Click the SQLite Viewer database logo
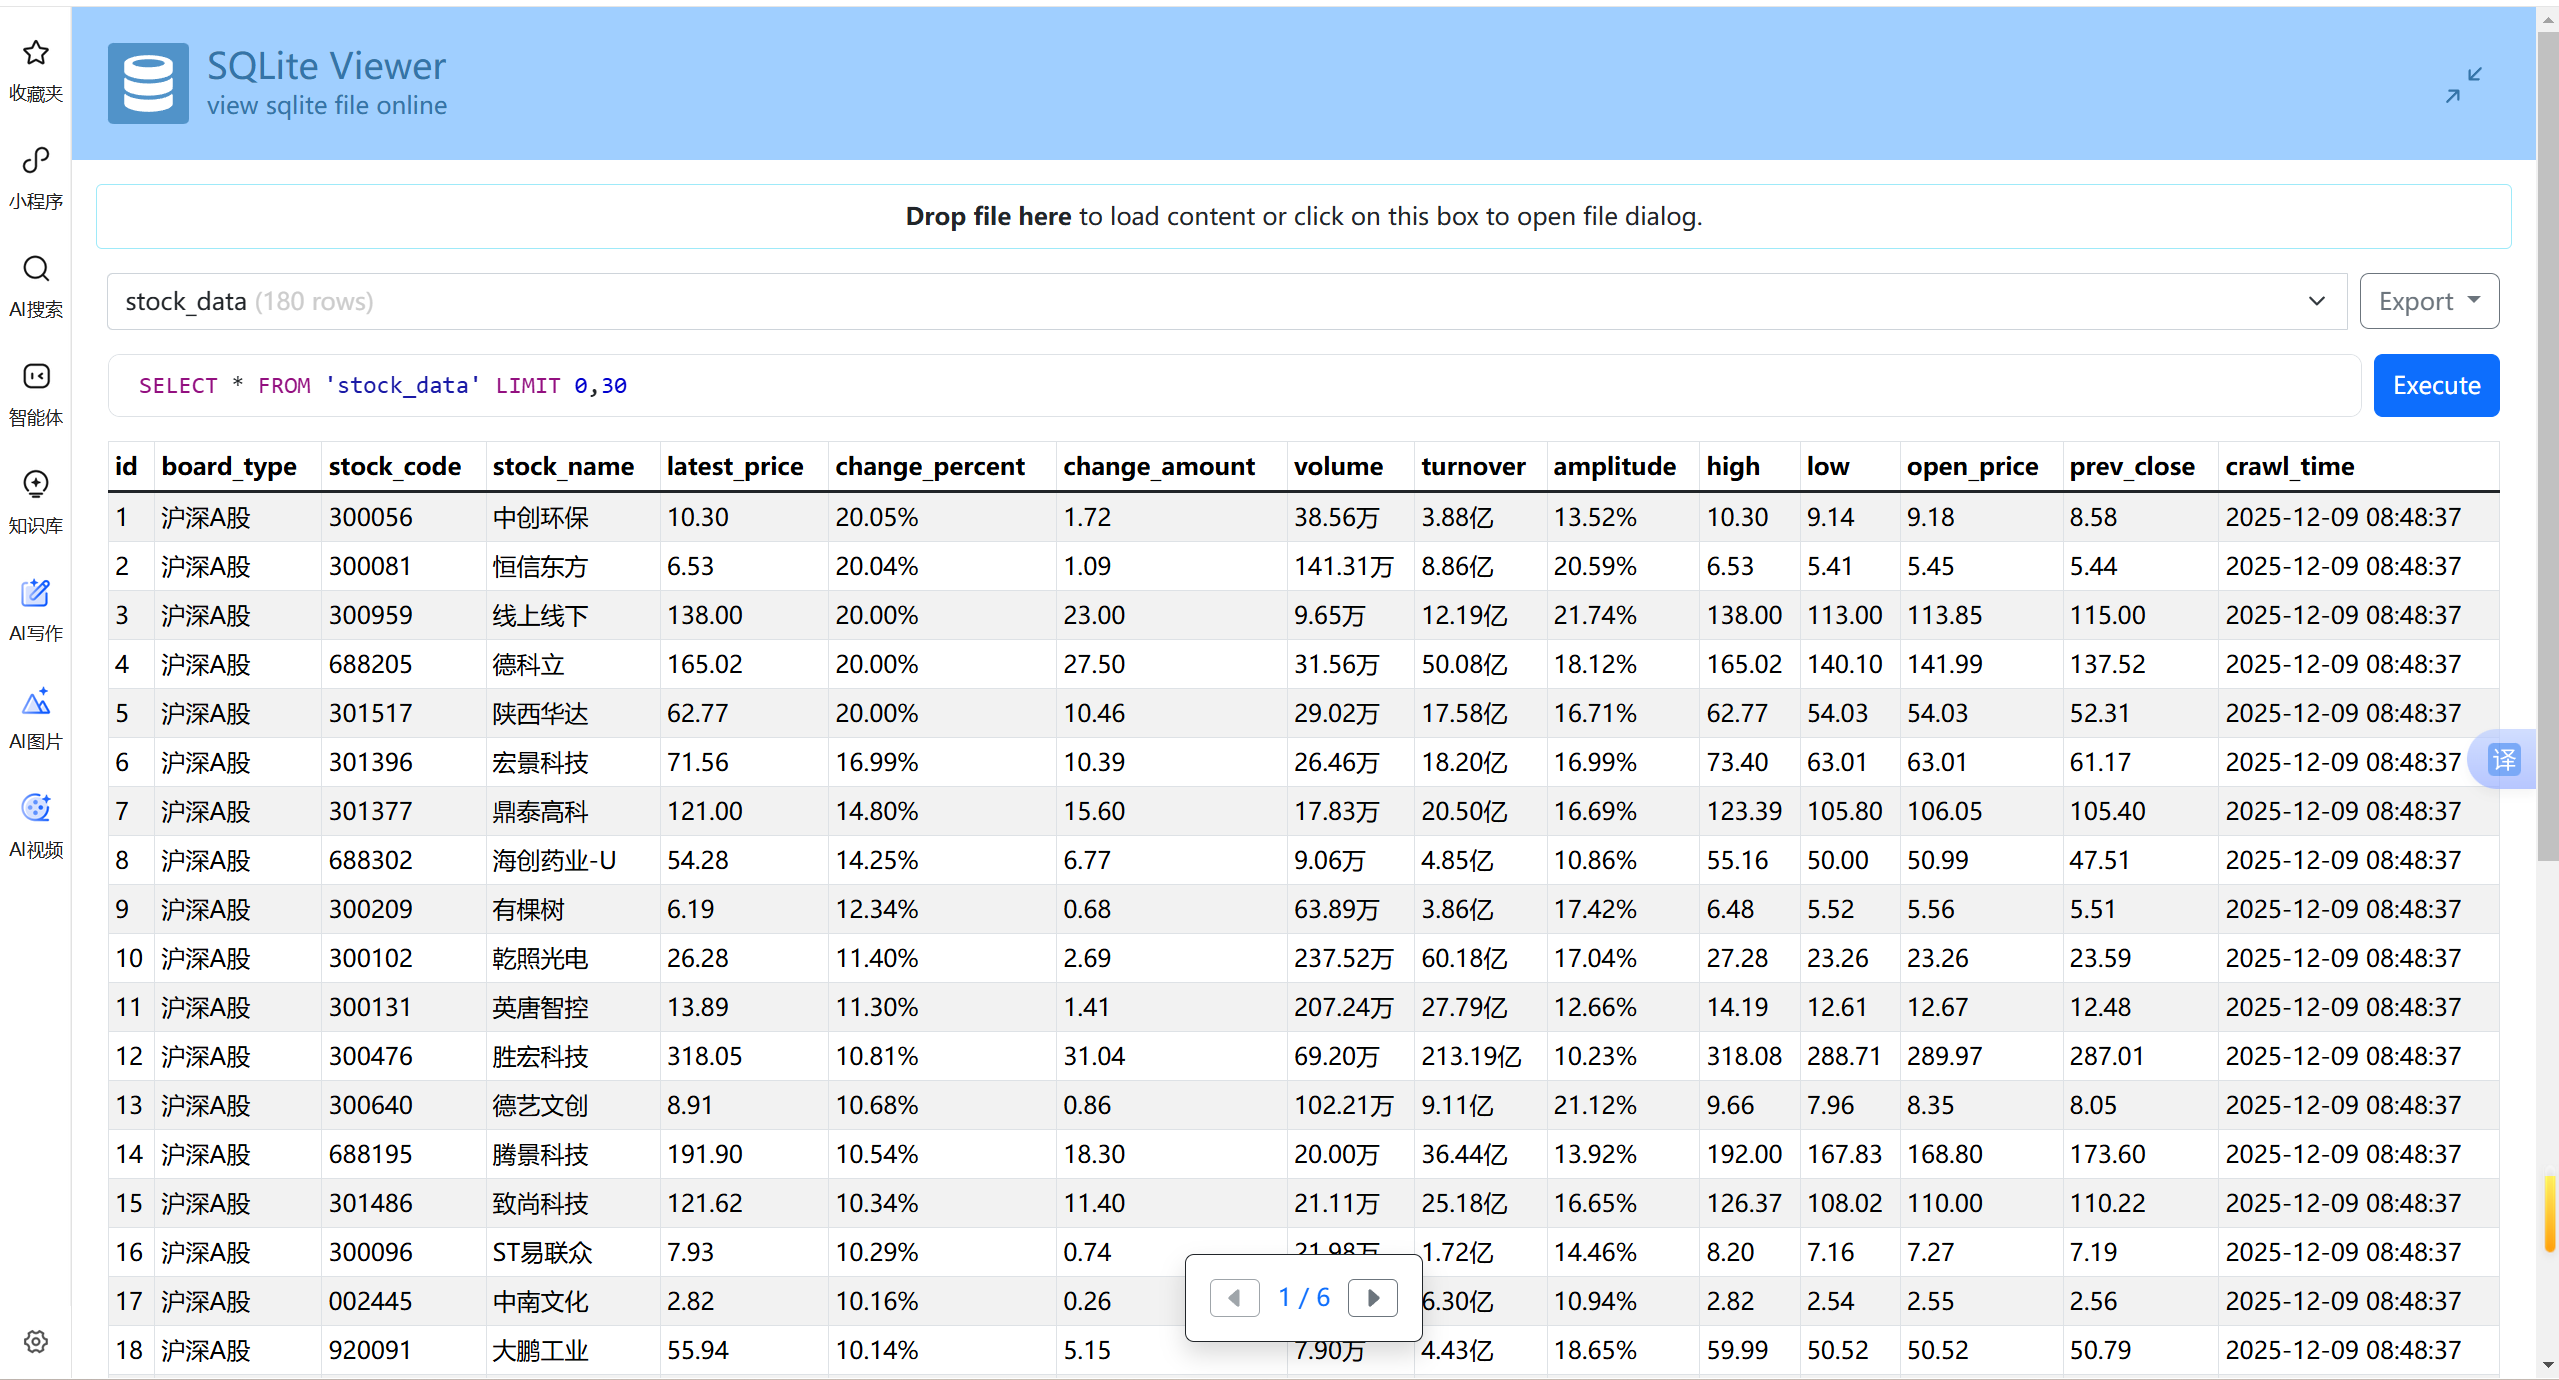Image resolution: width=2559 pixels, height=1380 pixels. (x=148, y=84)
